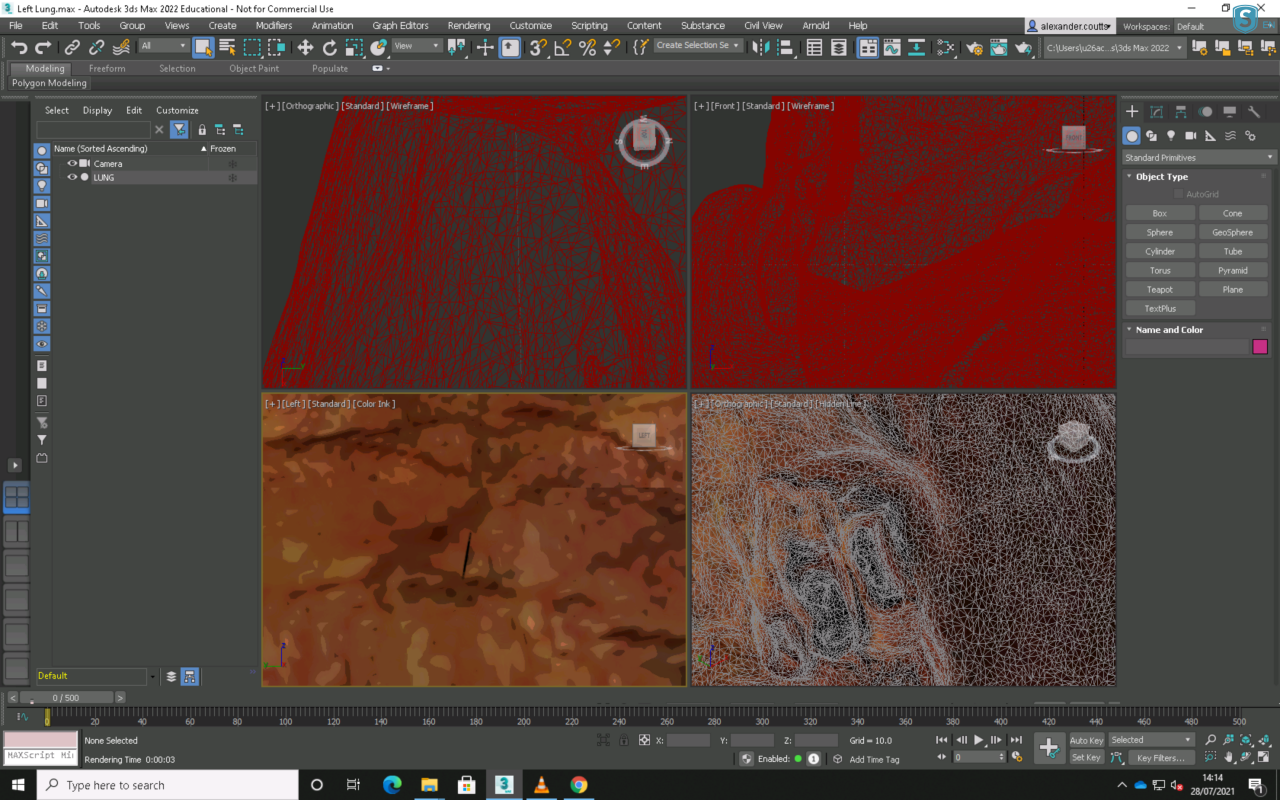The width and height of the screenshot is (1280, 800).
Task: Open the Modifiers menu
Action: [x=273, y=25]
